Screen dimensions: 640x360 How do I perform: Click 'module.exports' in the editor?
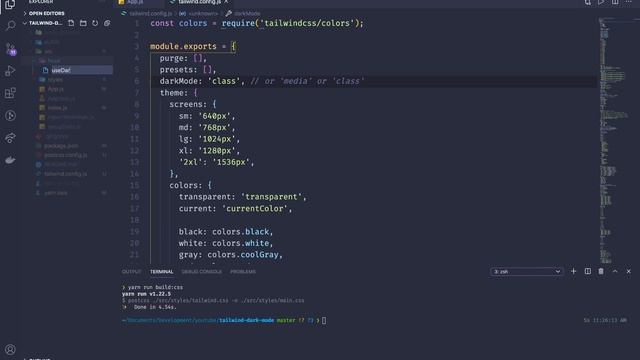183,47
